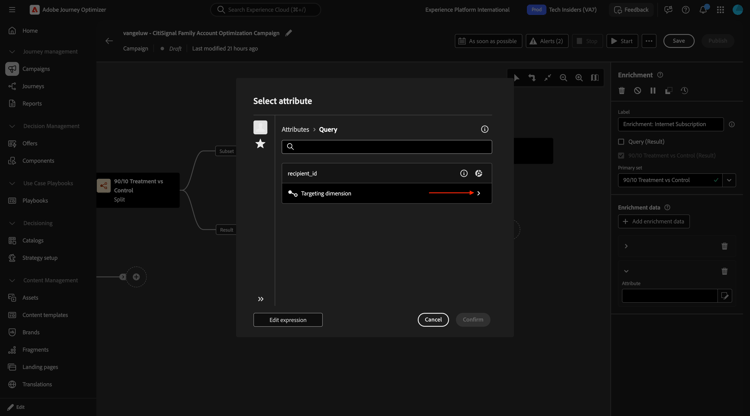Open the hamburger navigation menu

pyautogui.click(x=12, y=10)
